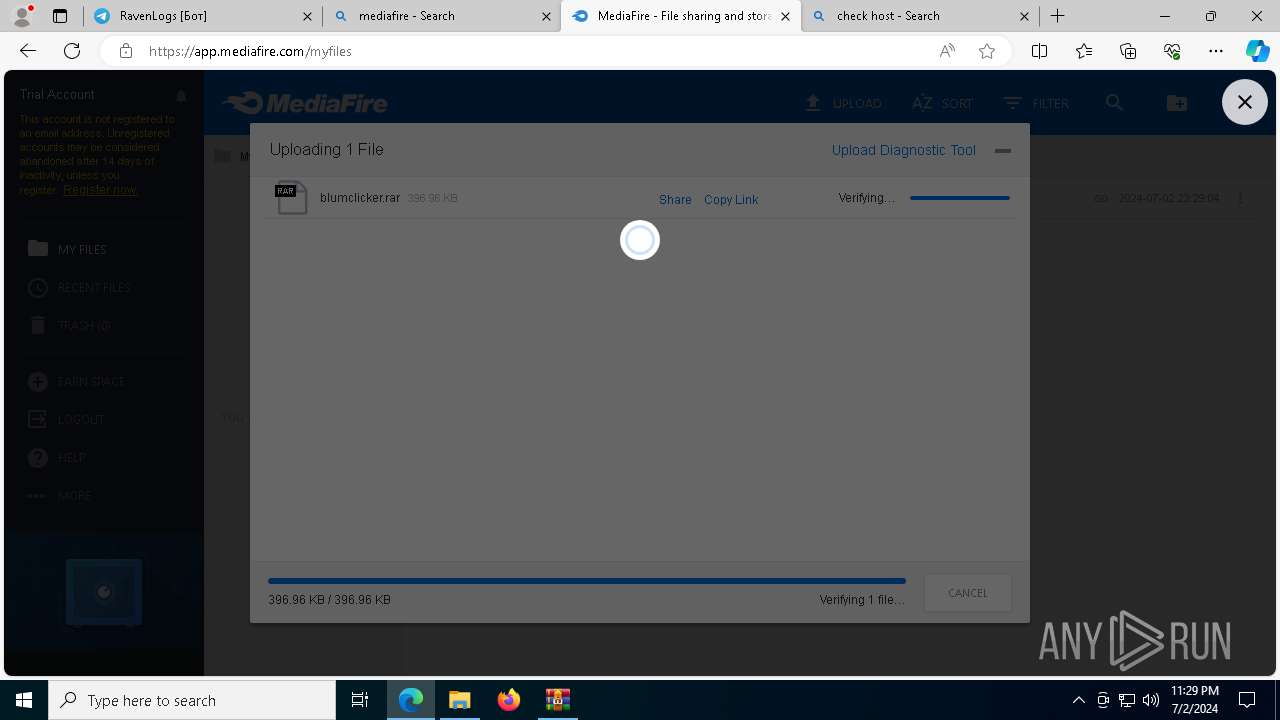
Task: Close the overlay with the round X button
Action: (1244, 102)
